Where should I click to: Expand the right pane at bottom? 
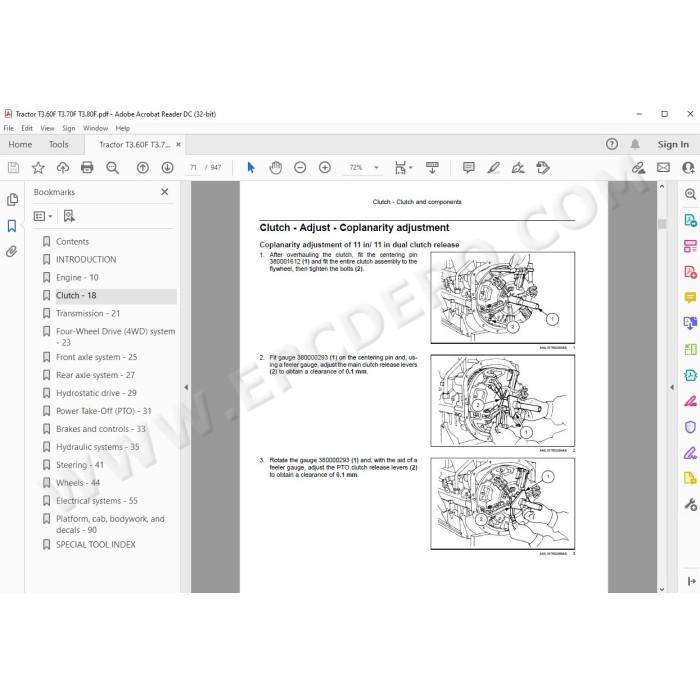[x=691, y=581]
